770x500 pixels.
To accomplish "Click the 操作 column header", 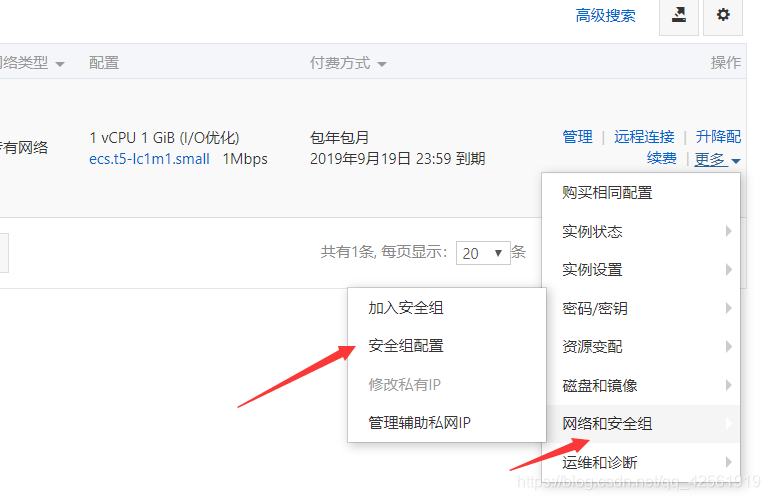I will pos(726,63).
